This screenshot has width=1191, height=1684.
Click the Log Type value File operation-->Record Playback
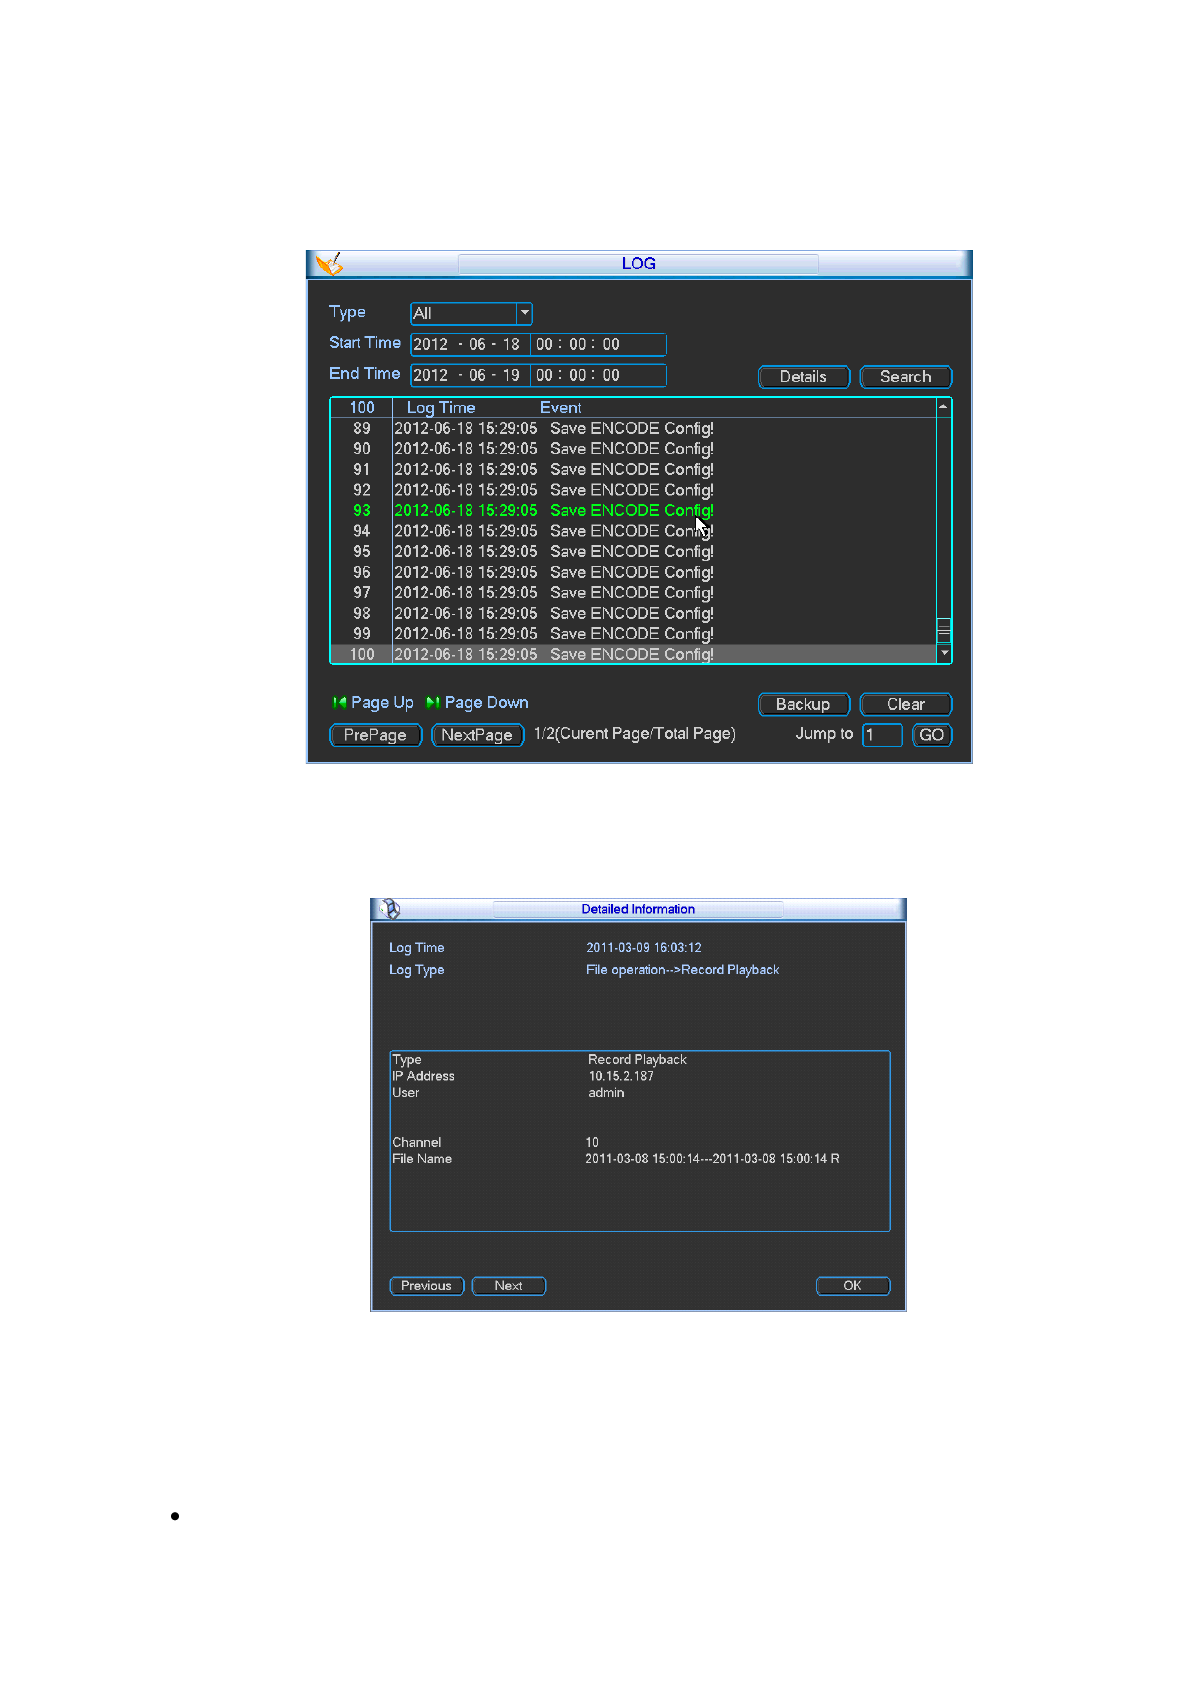click(x=683, y=970)
